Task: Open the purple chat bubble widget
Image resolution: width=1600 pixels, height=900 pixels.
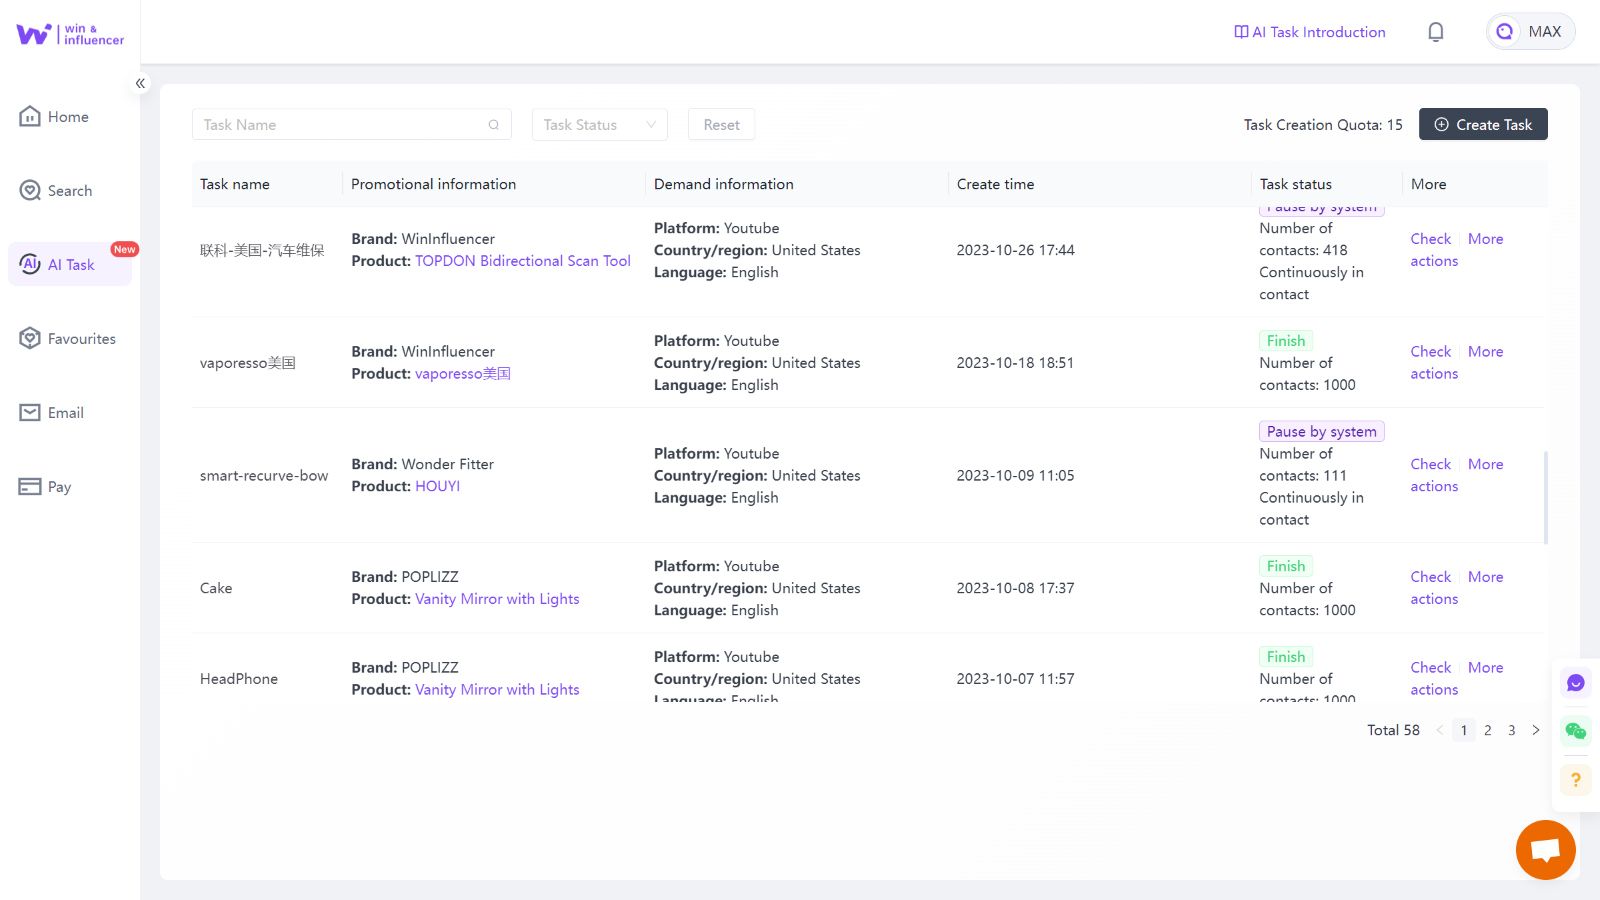Action: [1575, 683]
